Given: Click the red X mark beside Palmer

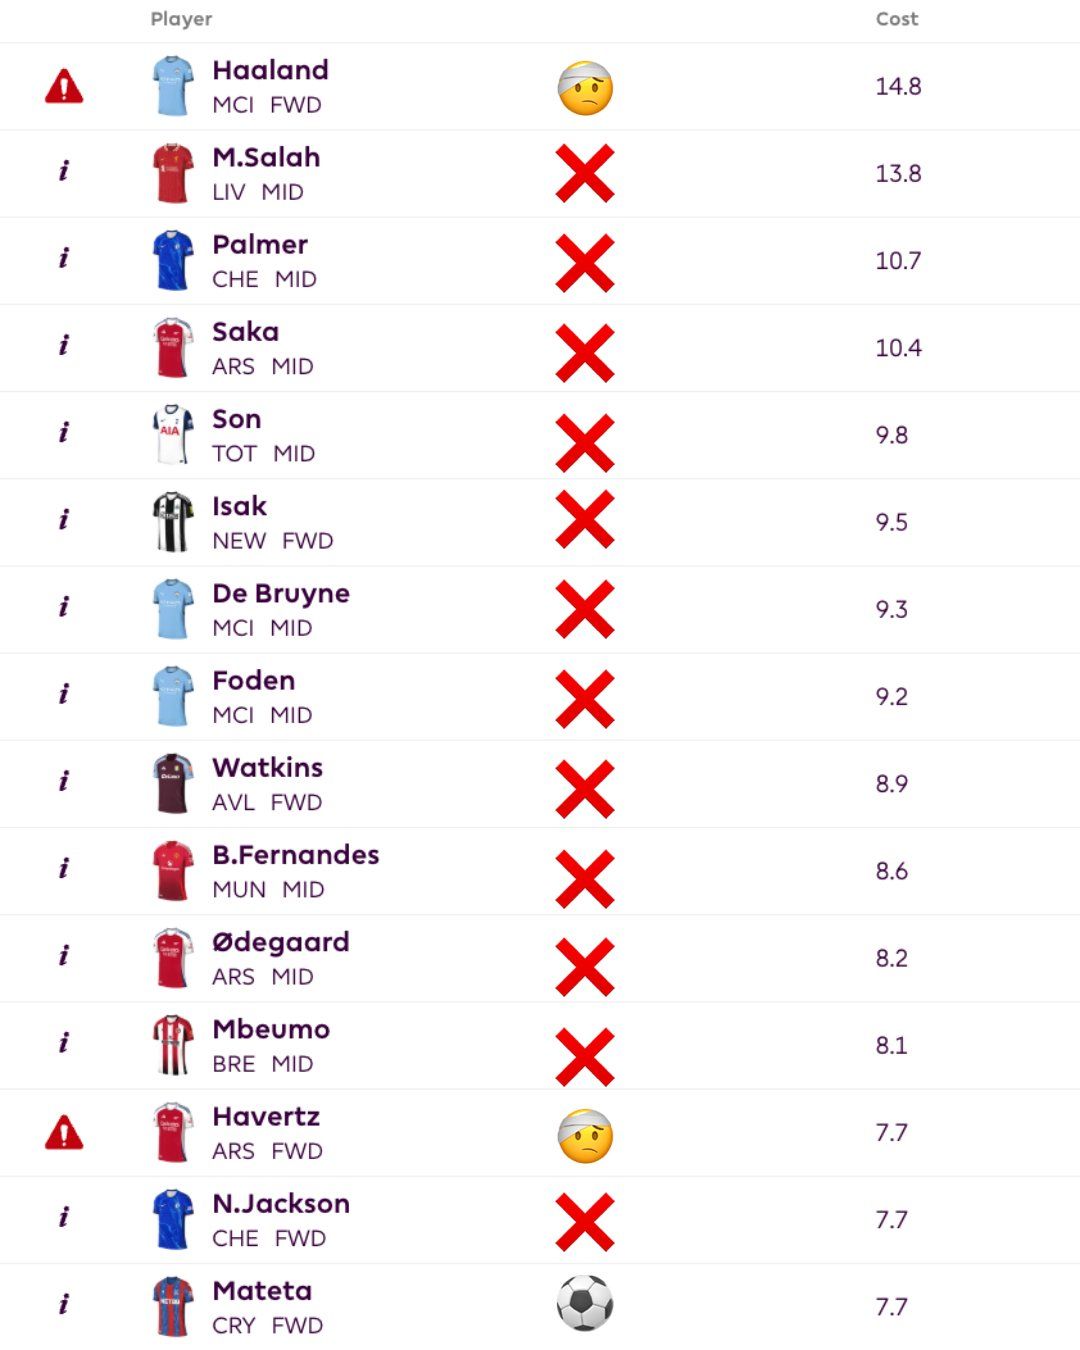Looking at the screenshot, I should [x=585, y=263].
